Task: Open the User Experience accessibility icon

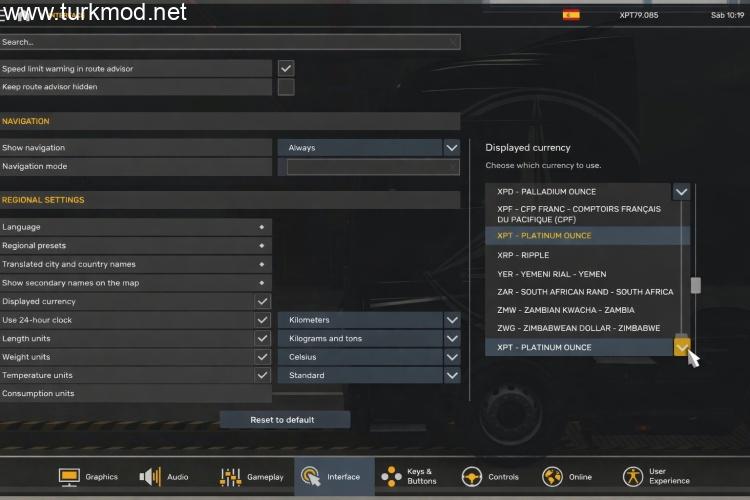Action: click(633, 477)
